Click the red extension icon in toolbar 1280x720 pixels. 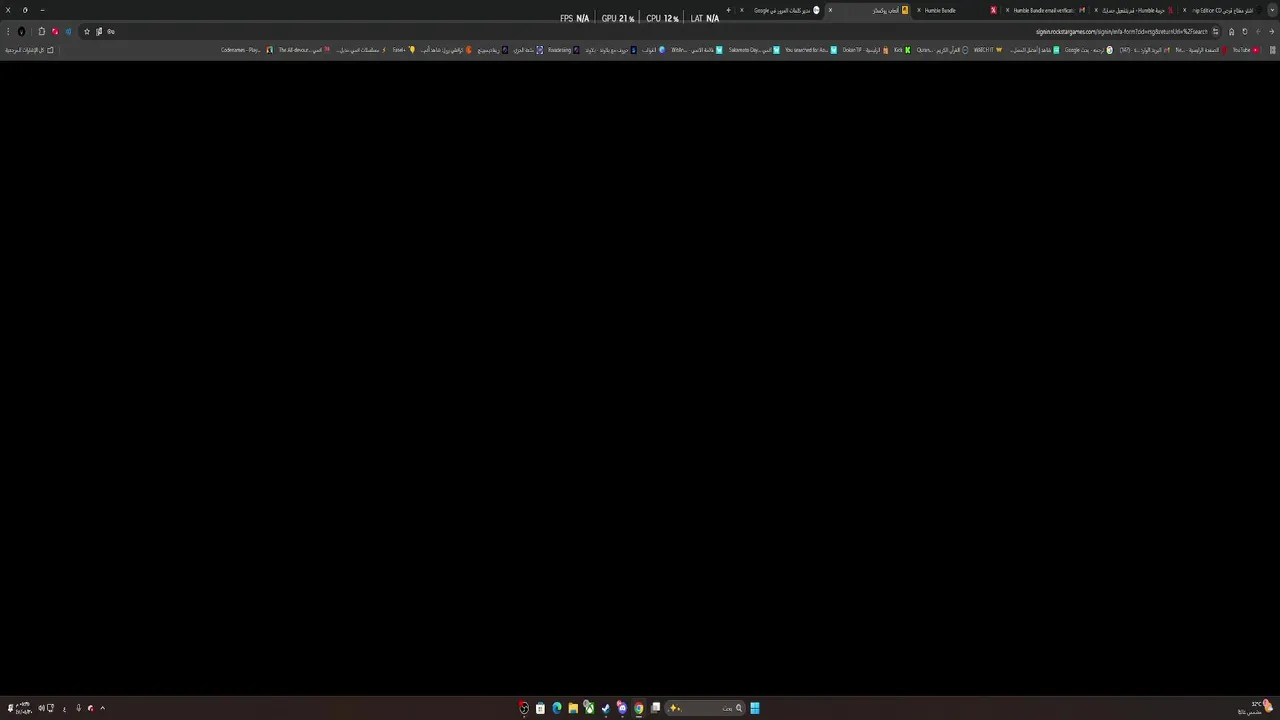(x=55, y=32)
